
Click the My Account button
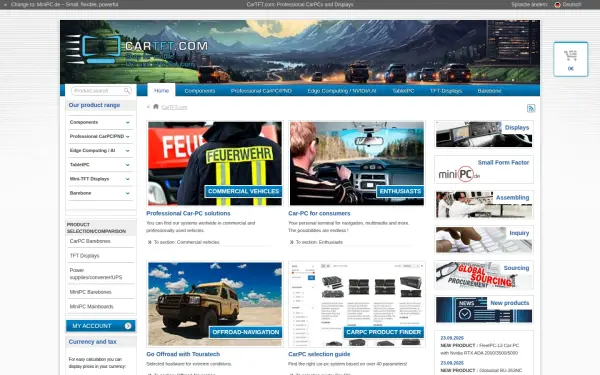coord(101,326)
